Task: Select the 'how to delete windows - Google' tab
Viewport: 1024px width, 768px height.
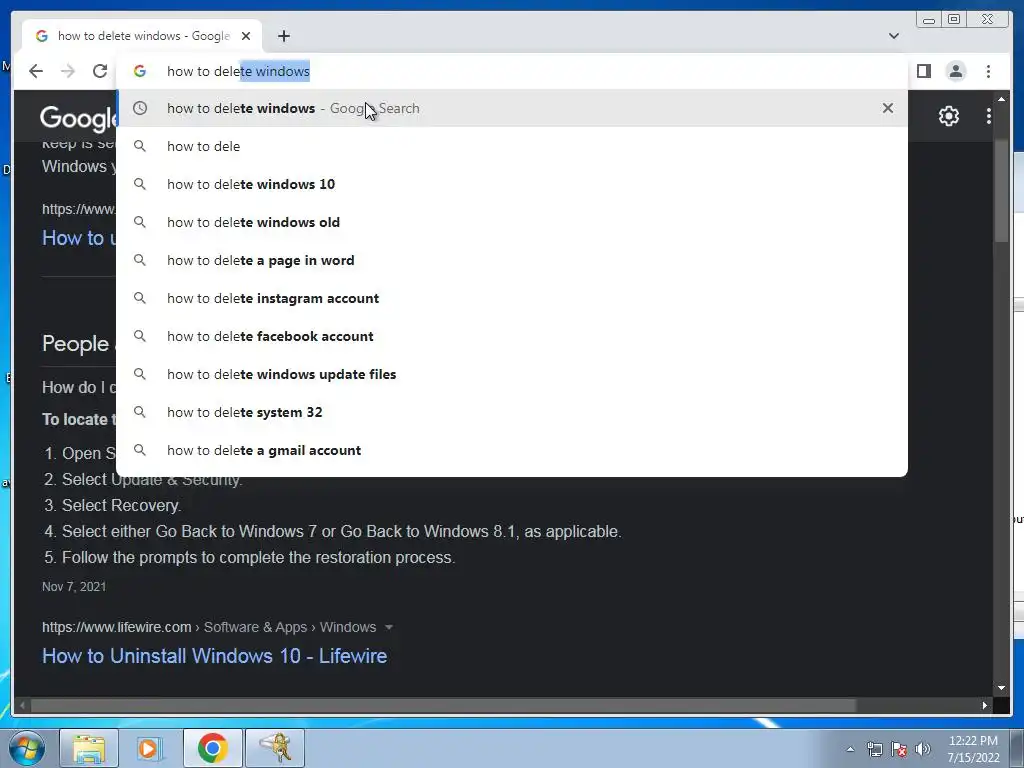Action: coord(142,36)
